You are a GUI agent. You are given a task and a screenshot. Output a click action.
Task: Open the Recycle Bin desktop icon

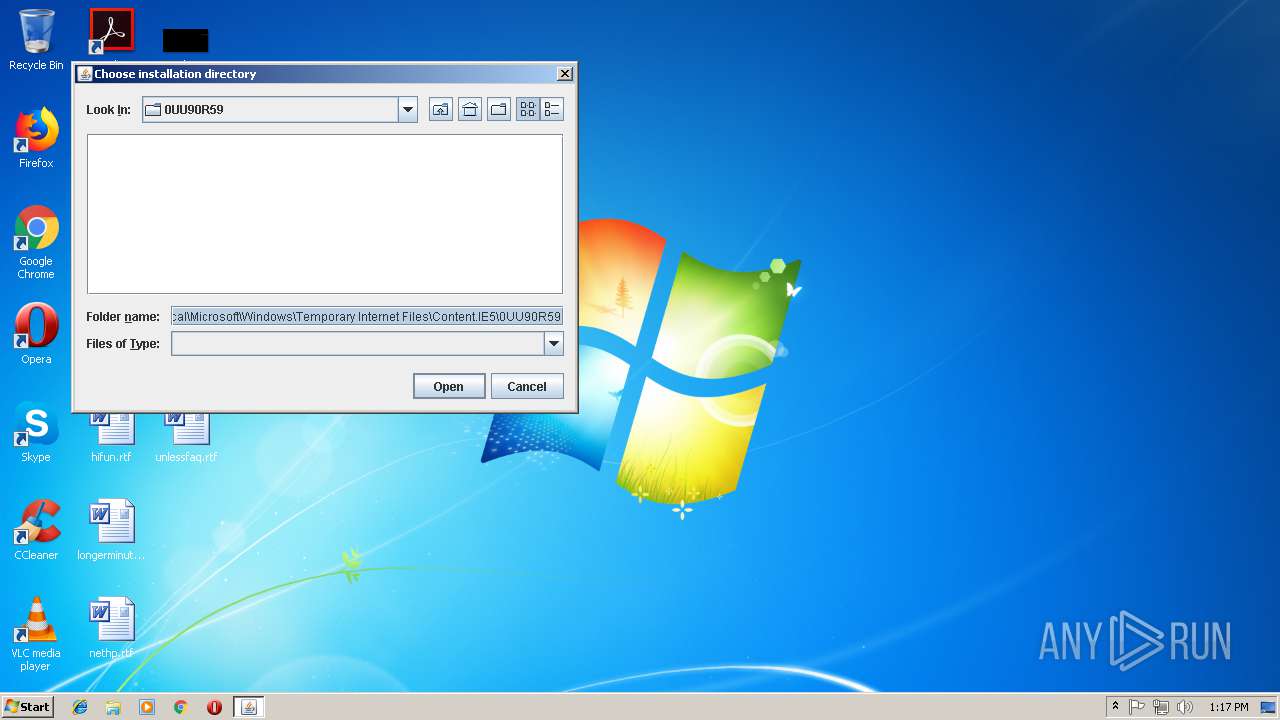[x=36, y=40]
